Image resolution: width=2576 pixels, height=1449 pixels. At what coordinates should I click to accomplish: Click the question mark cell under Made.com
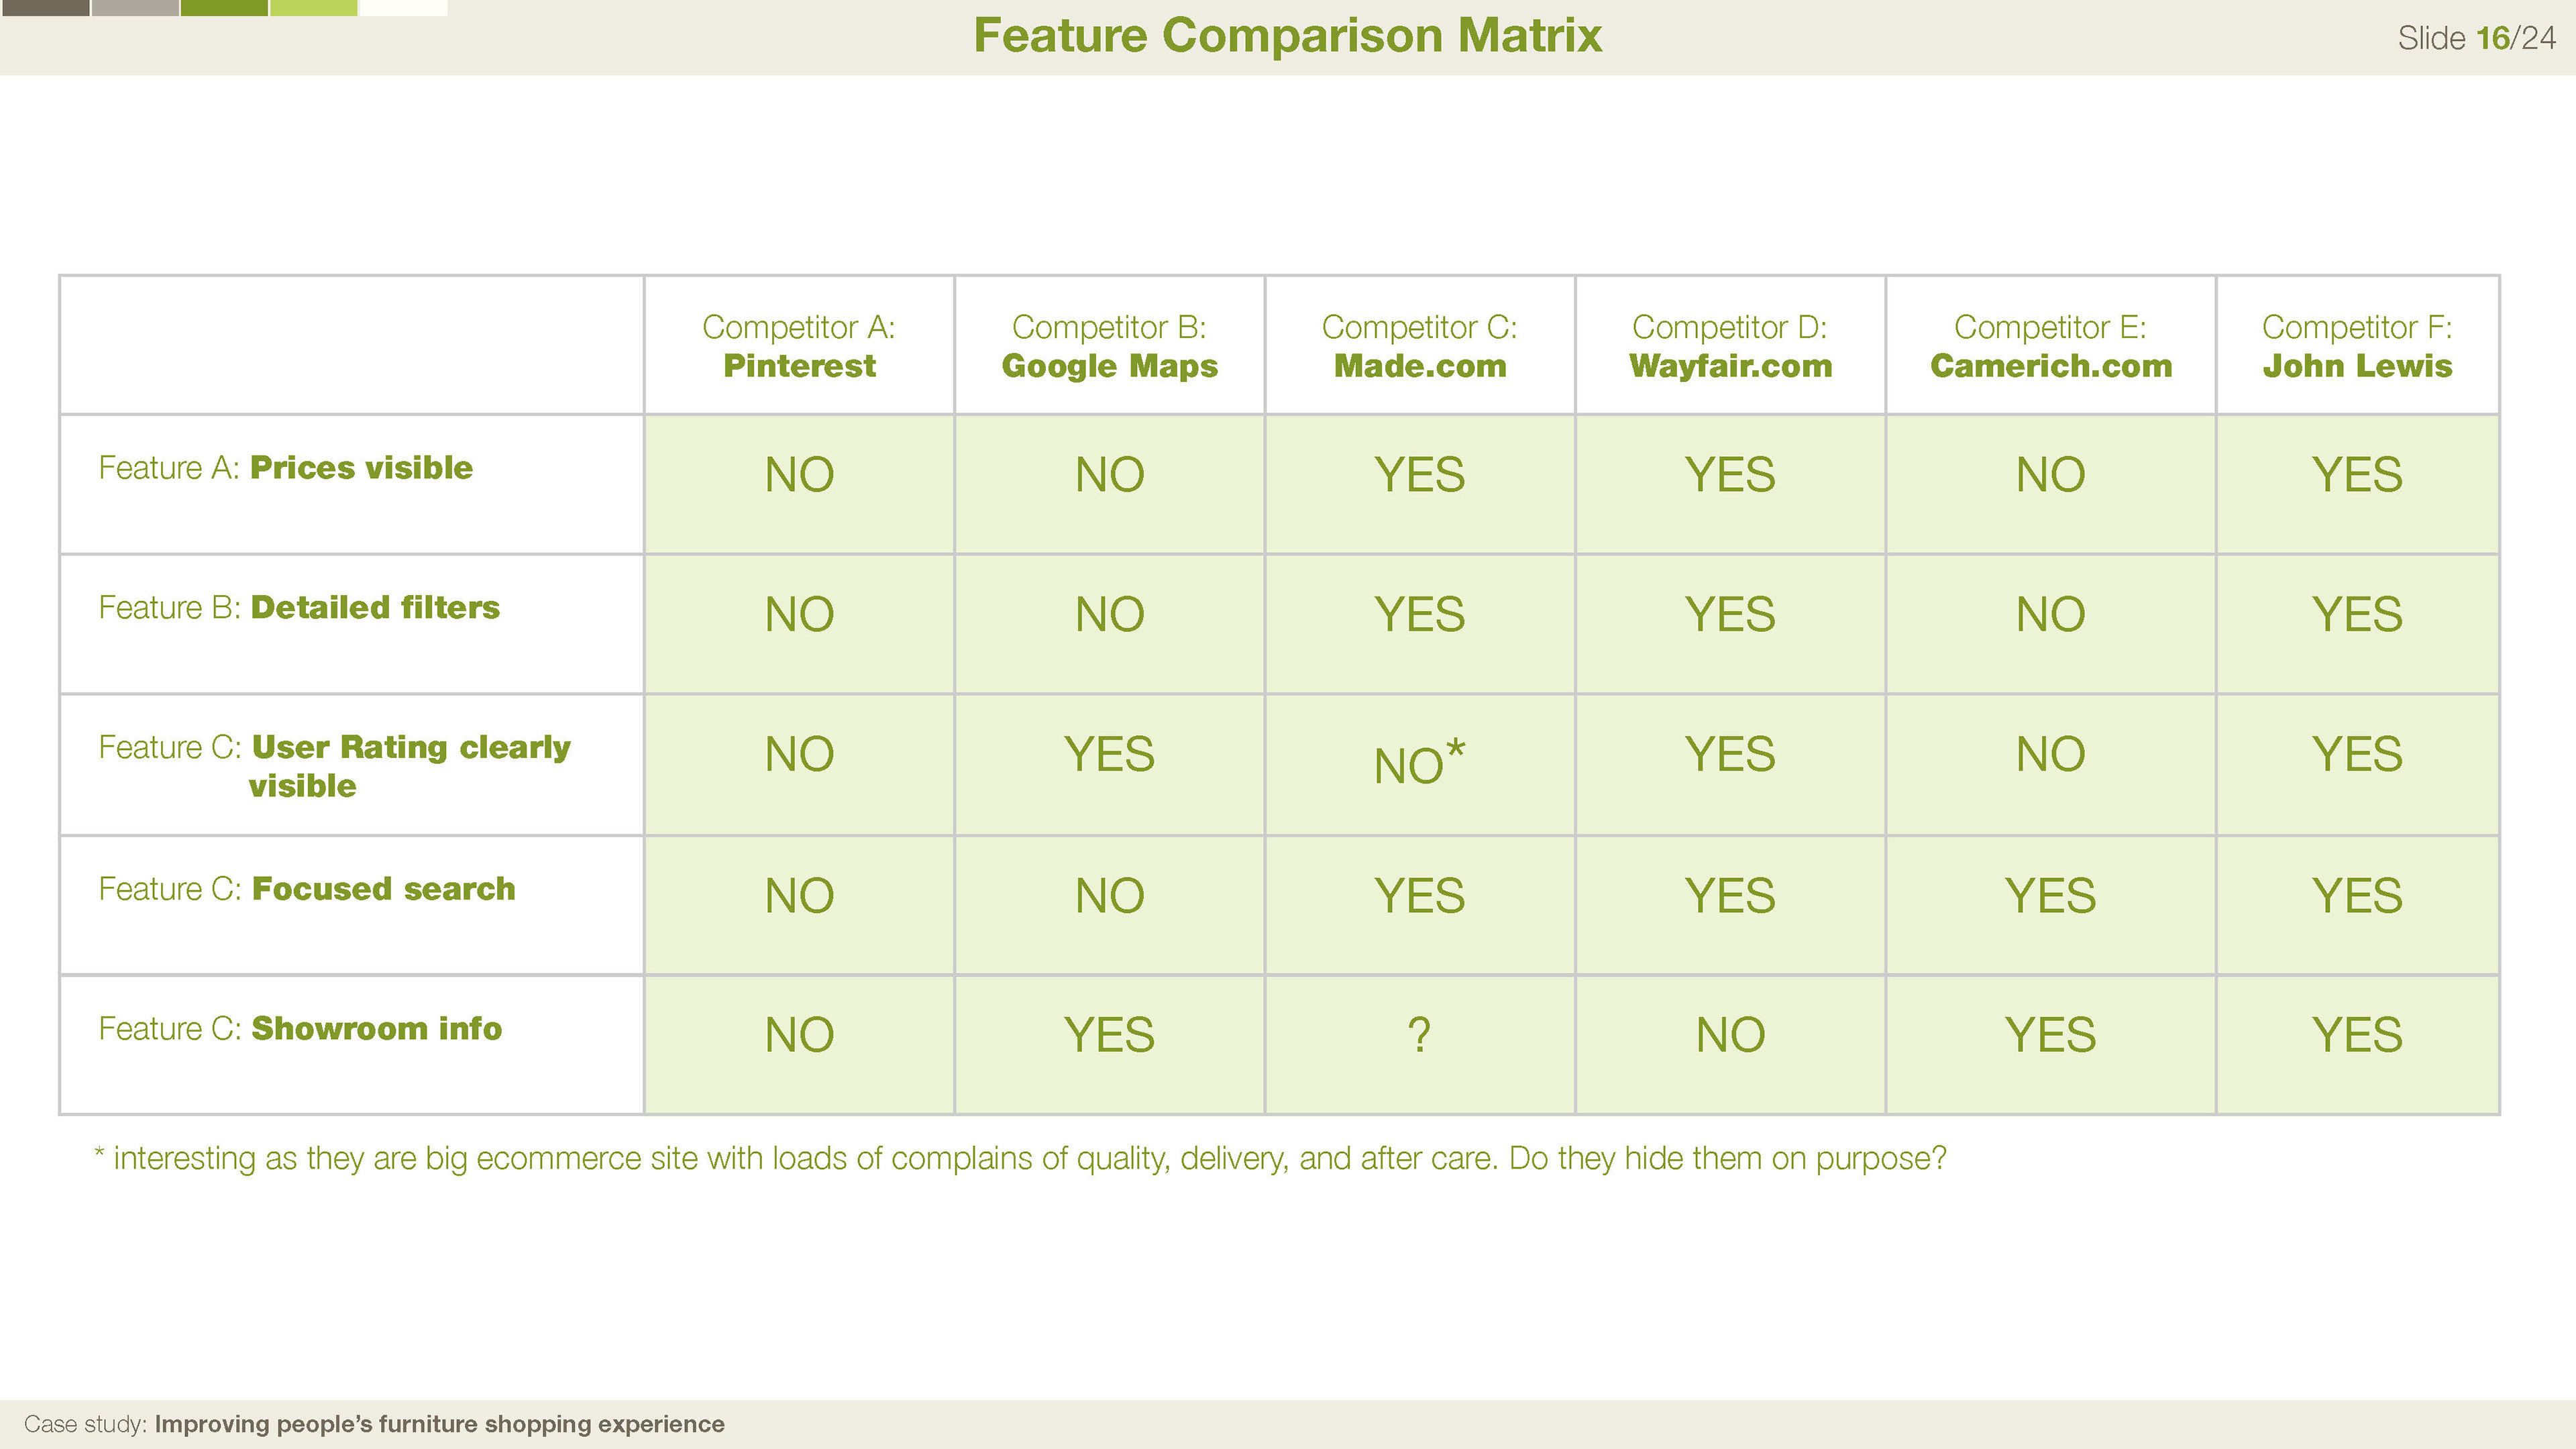click(x=1419, y=1045)
